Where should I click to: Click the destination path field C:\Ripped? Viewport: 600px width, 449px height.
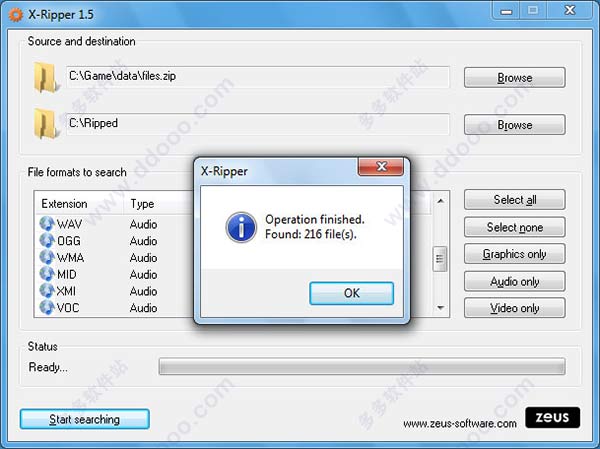[x=258, y=124]
